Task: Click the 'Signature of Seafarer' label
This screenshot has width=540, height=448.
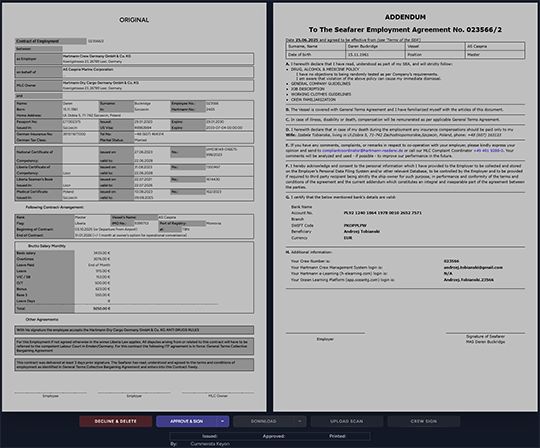Action: (485, 336)
